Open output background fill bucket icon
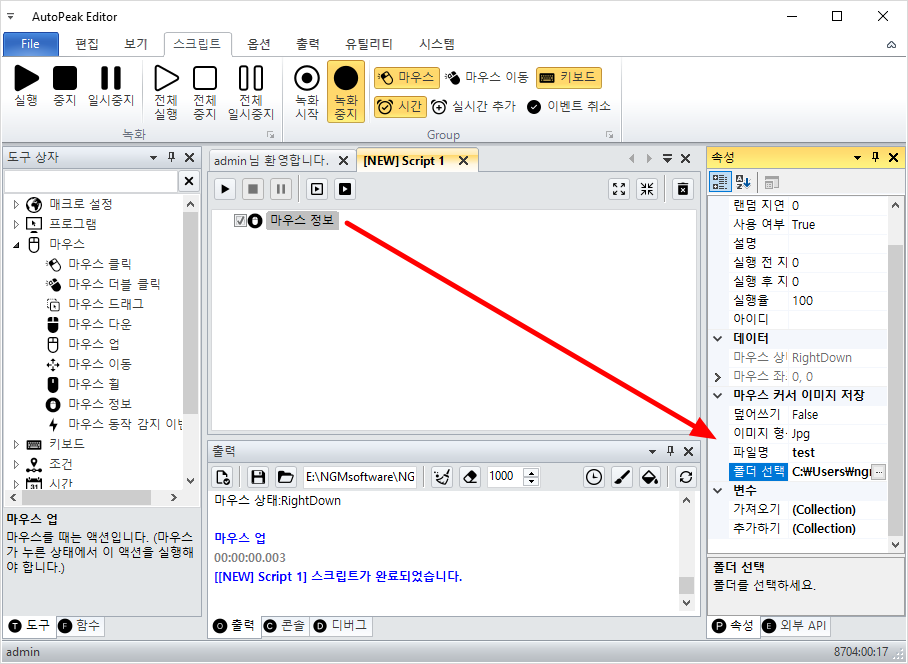The image size is (908, 664). 650,477
